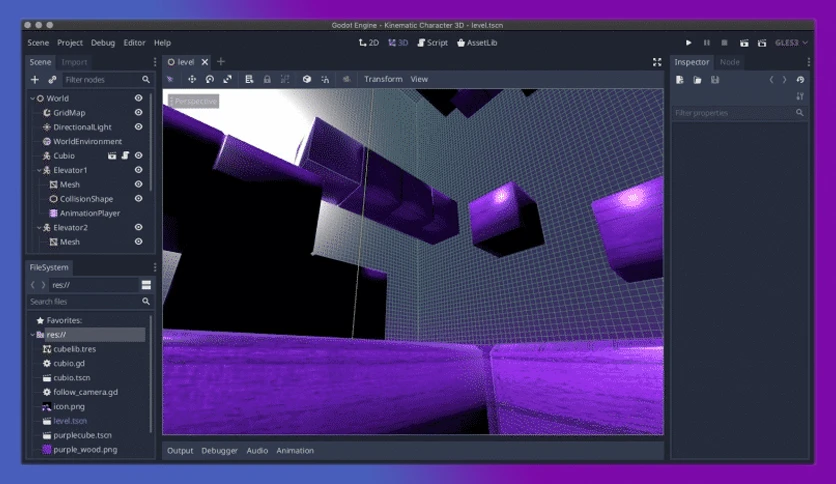
Task: Select the Select Mode tool in viewport toolbar
Action: pyautogui.click(x=170, y=79)
